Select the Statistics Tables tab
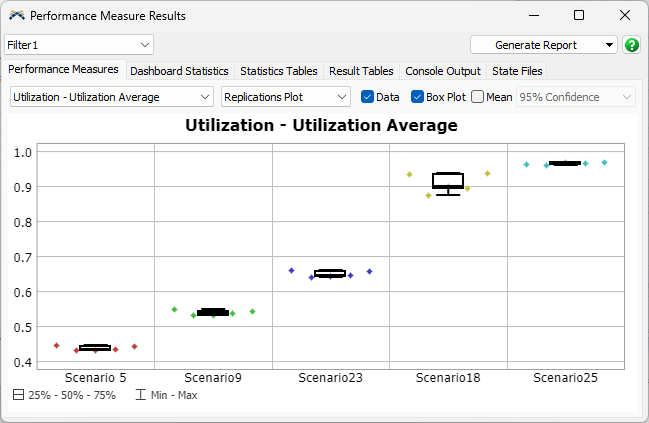The width and height of the screenshot is (649, 423). pyautogui.click(x=278, y=71)
